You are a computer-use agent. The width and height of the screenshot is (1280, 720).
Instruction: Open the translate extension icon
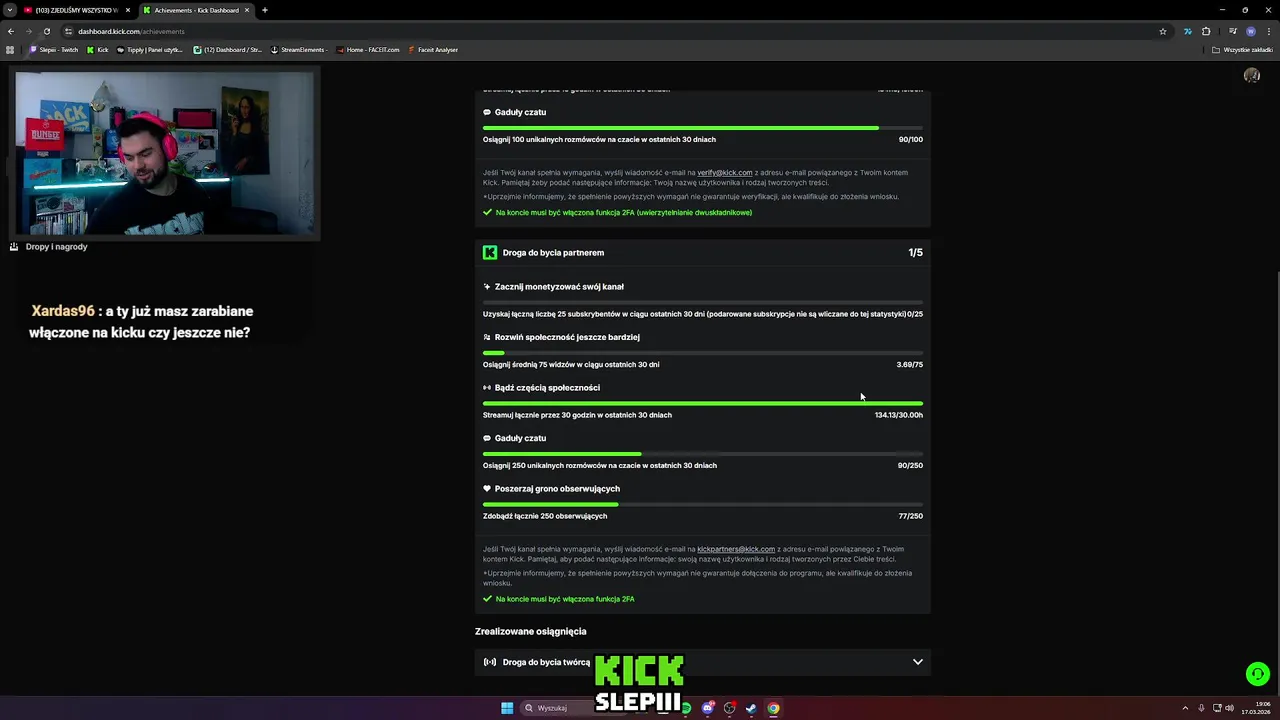click(1188, 31)
